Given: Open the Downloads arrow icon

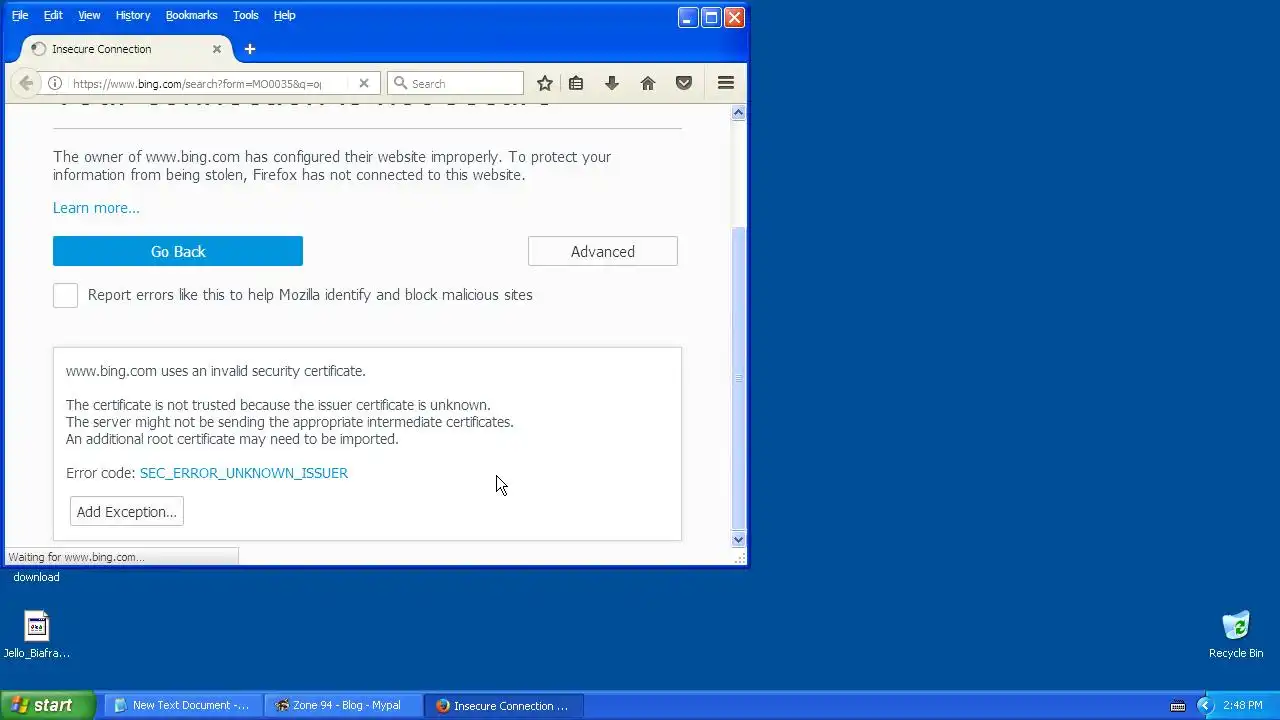Looking at the screenshot, I should (x=612, y=84).
